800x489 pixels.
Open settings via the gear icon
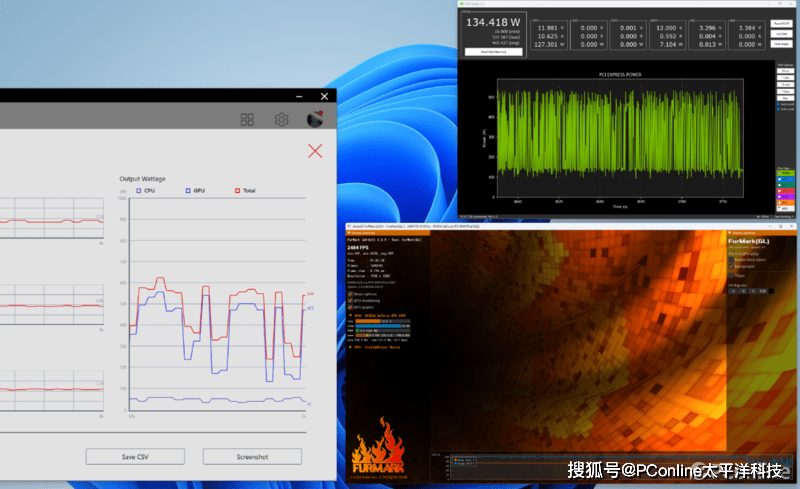pyautogui.click(x=281, y=120)
